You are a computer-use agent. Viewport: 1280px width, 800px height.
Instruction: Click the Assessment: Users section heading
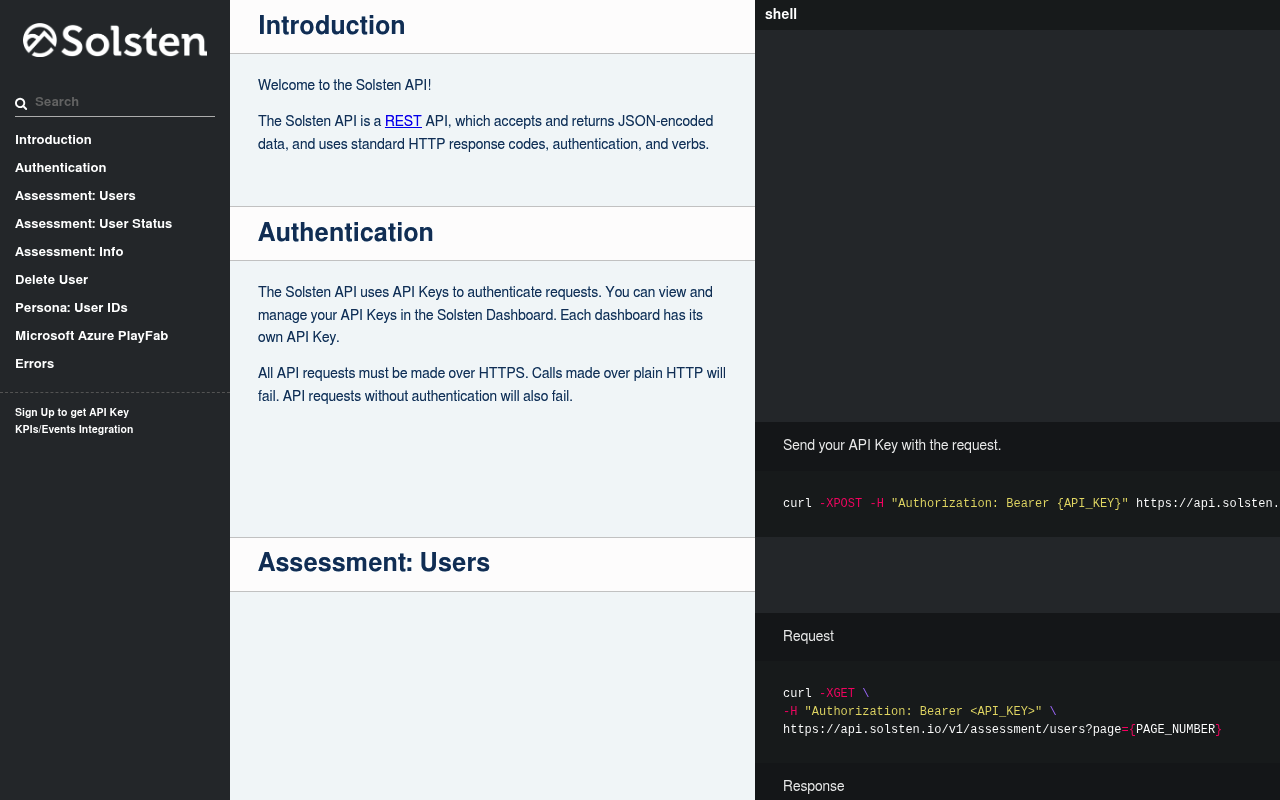(374, 562)
